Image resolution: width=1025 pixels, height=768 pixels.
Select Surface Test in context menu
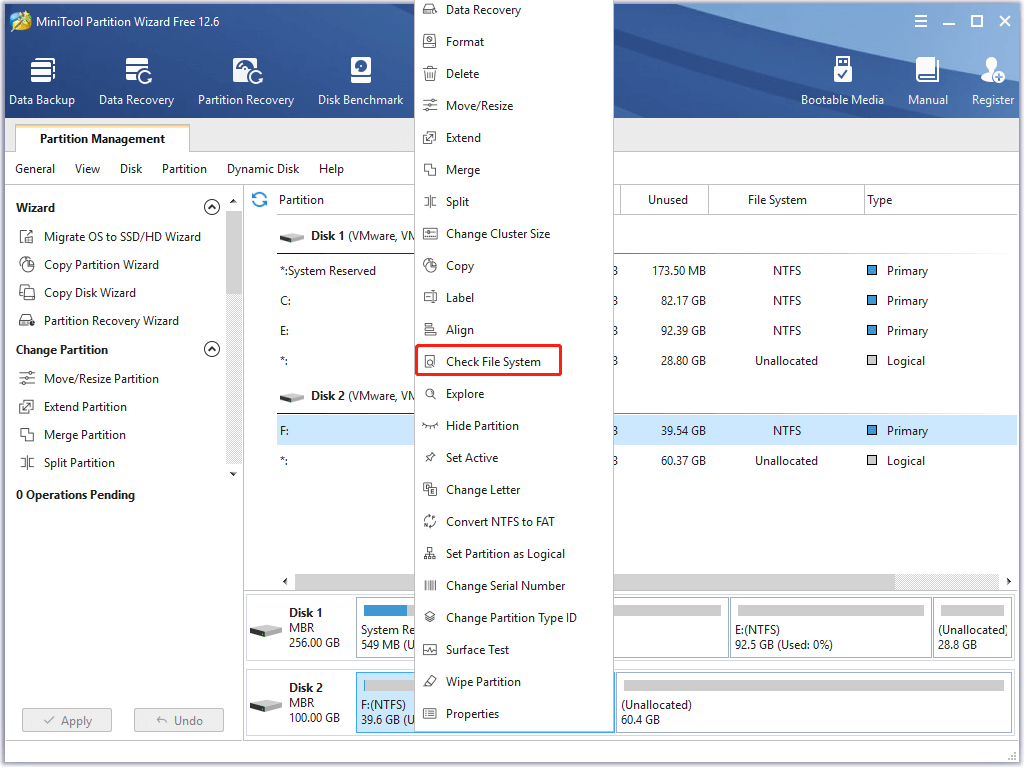pyautogui.click(x=477, y=650)
